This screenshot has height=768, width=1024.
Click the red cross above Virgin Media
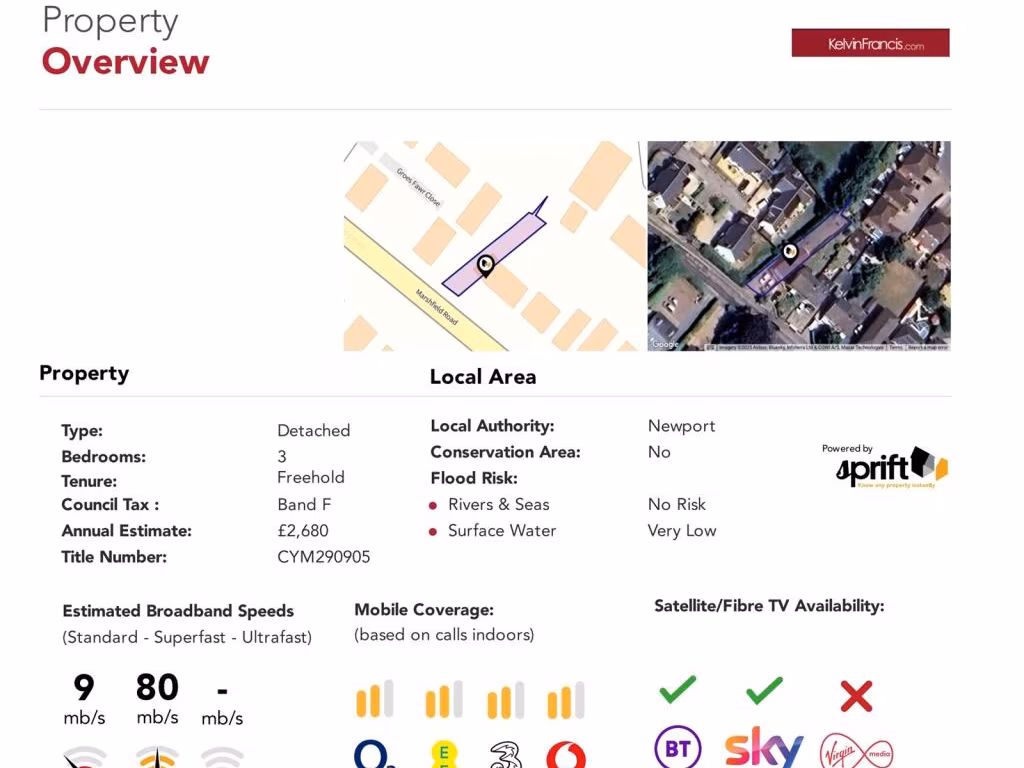856,696
